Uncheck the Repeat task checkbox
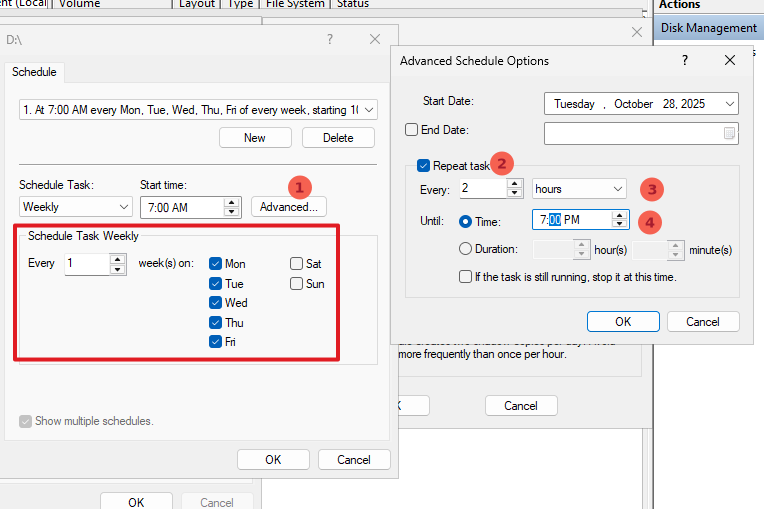Screen dimensions: 764x509 (424, 165)
